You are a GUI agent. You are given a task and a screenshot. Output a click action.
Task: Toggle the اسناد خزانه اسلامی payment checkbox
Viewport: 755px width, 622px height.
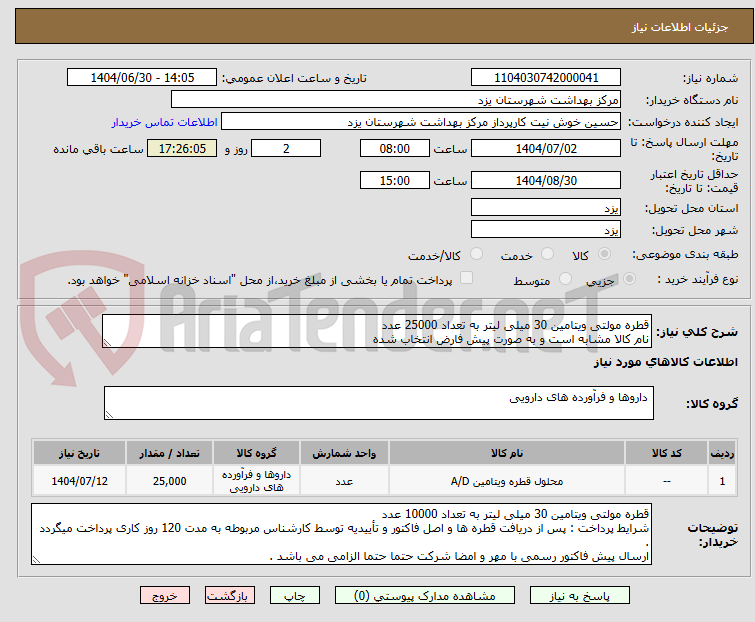[466, 278]
